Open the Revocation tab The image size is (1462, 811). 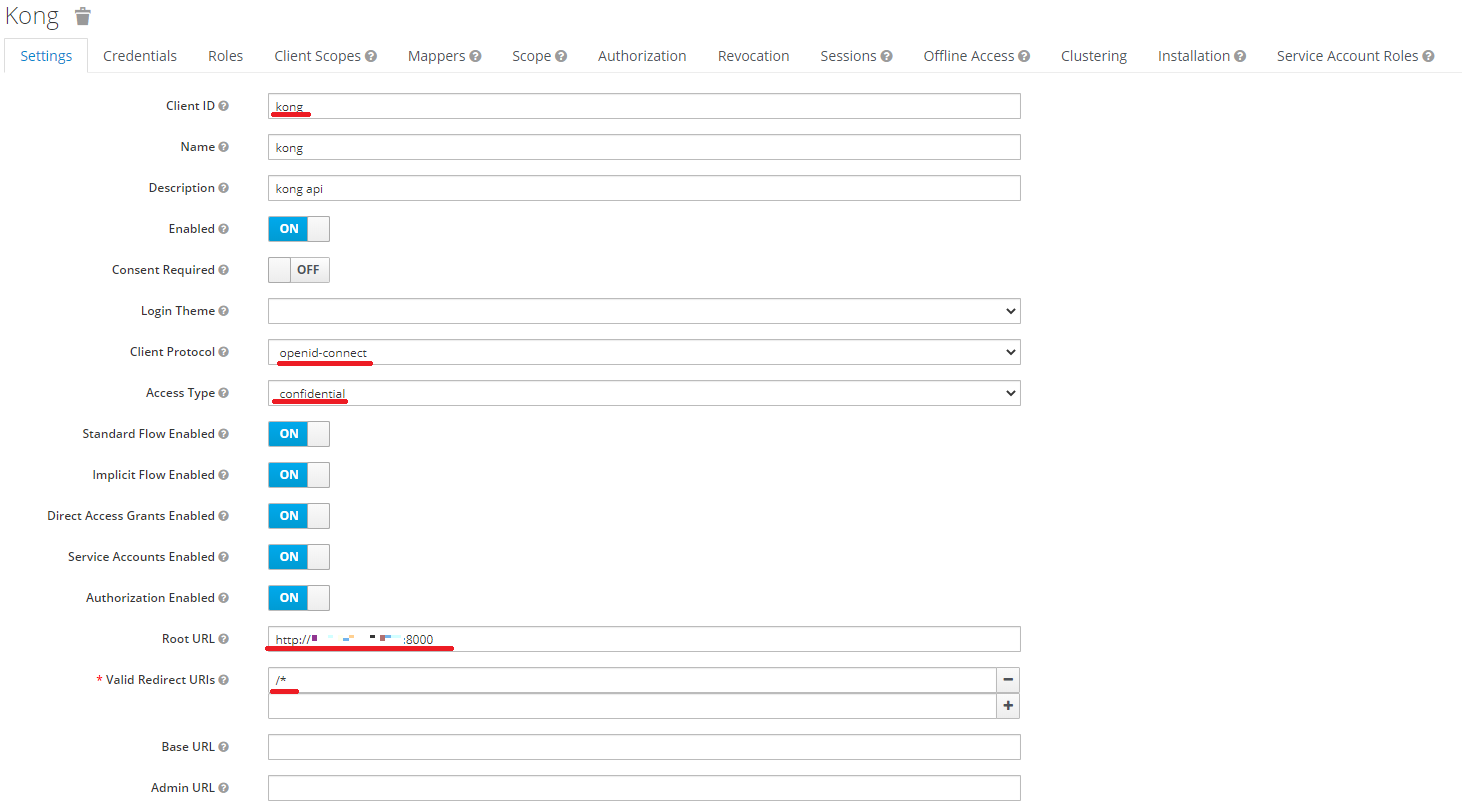[754, 56]
